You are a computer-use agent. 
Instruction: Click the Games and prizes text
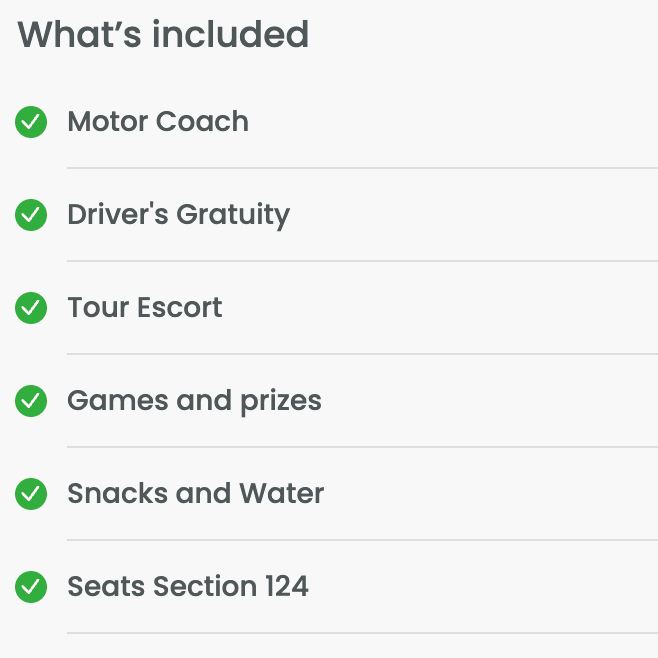tap(194, 401)
